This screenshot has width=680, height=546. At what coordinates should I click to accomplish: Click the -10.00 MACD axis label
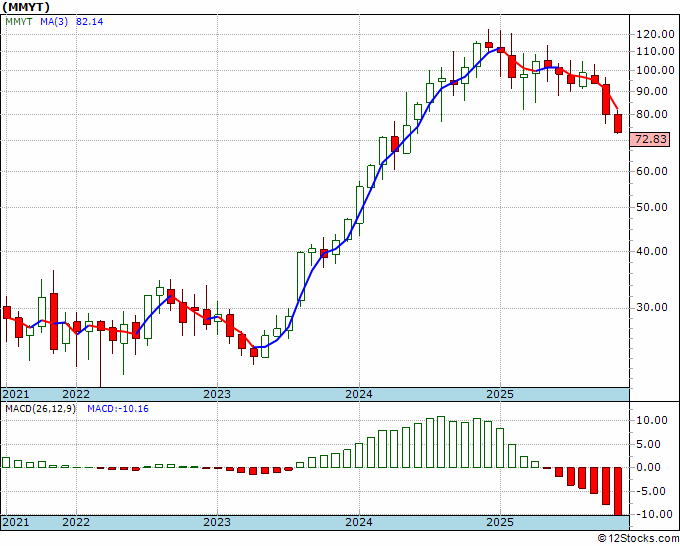[x=651, y=514]
